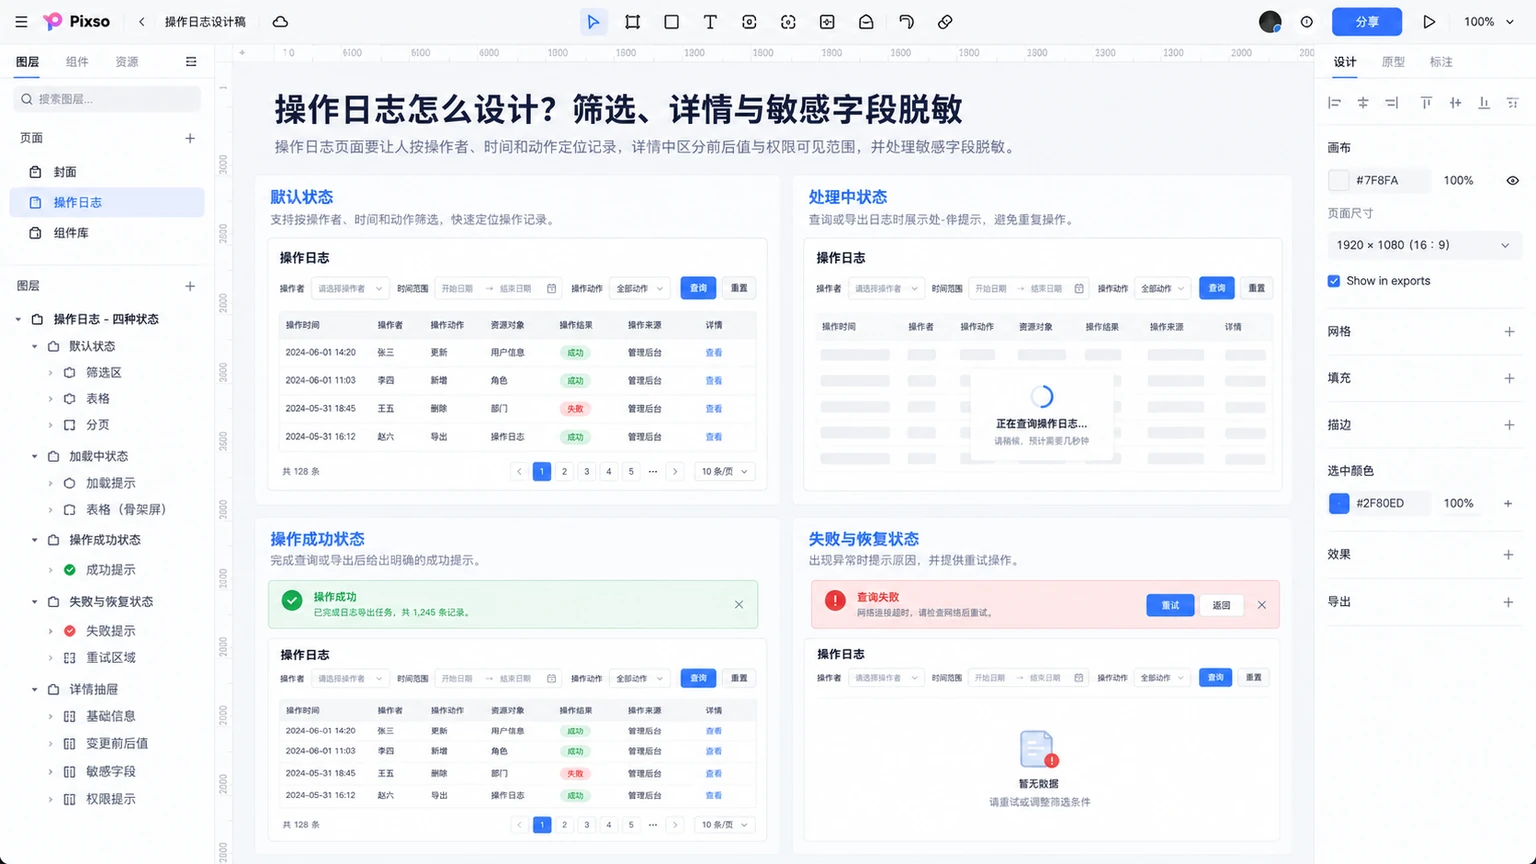Open the page size 1920 × 1080 dropdown

point(1424,245)
